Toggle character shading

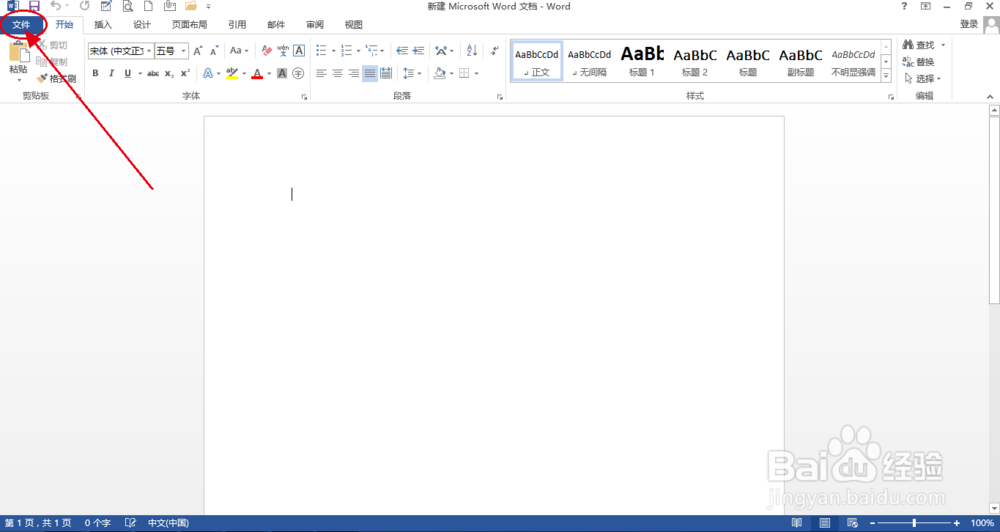tap(282, 73)
